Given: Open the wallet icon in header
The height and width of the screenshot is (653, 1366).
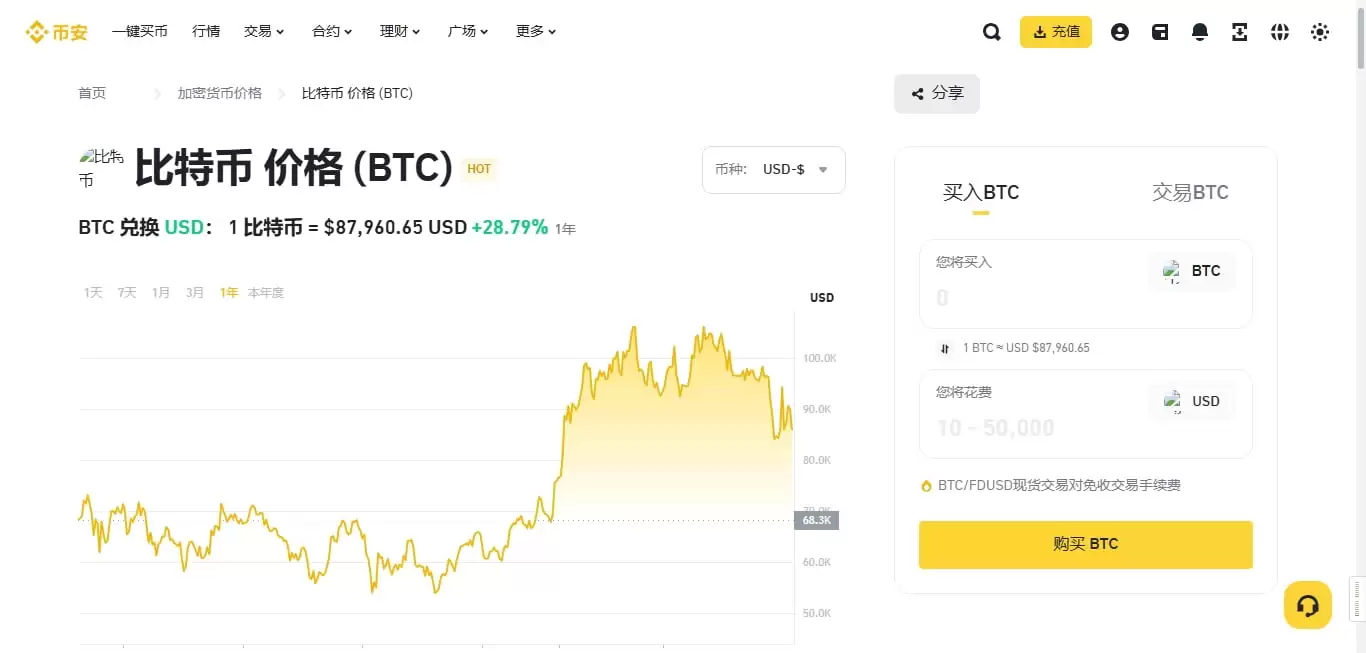Looking at the screenshot, I should point(1160,32).
